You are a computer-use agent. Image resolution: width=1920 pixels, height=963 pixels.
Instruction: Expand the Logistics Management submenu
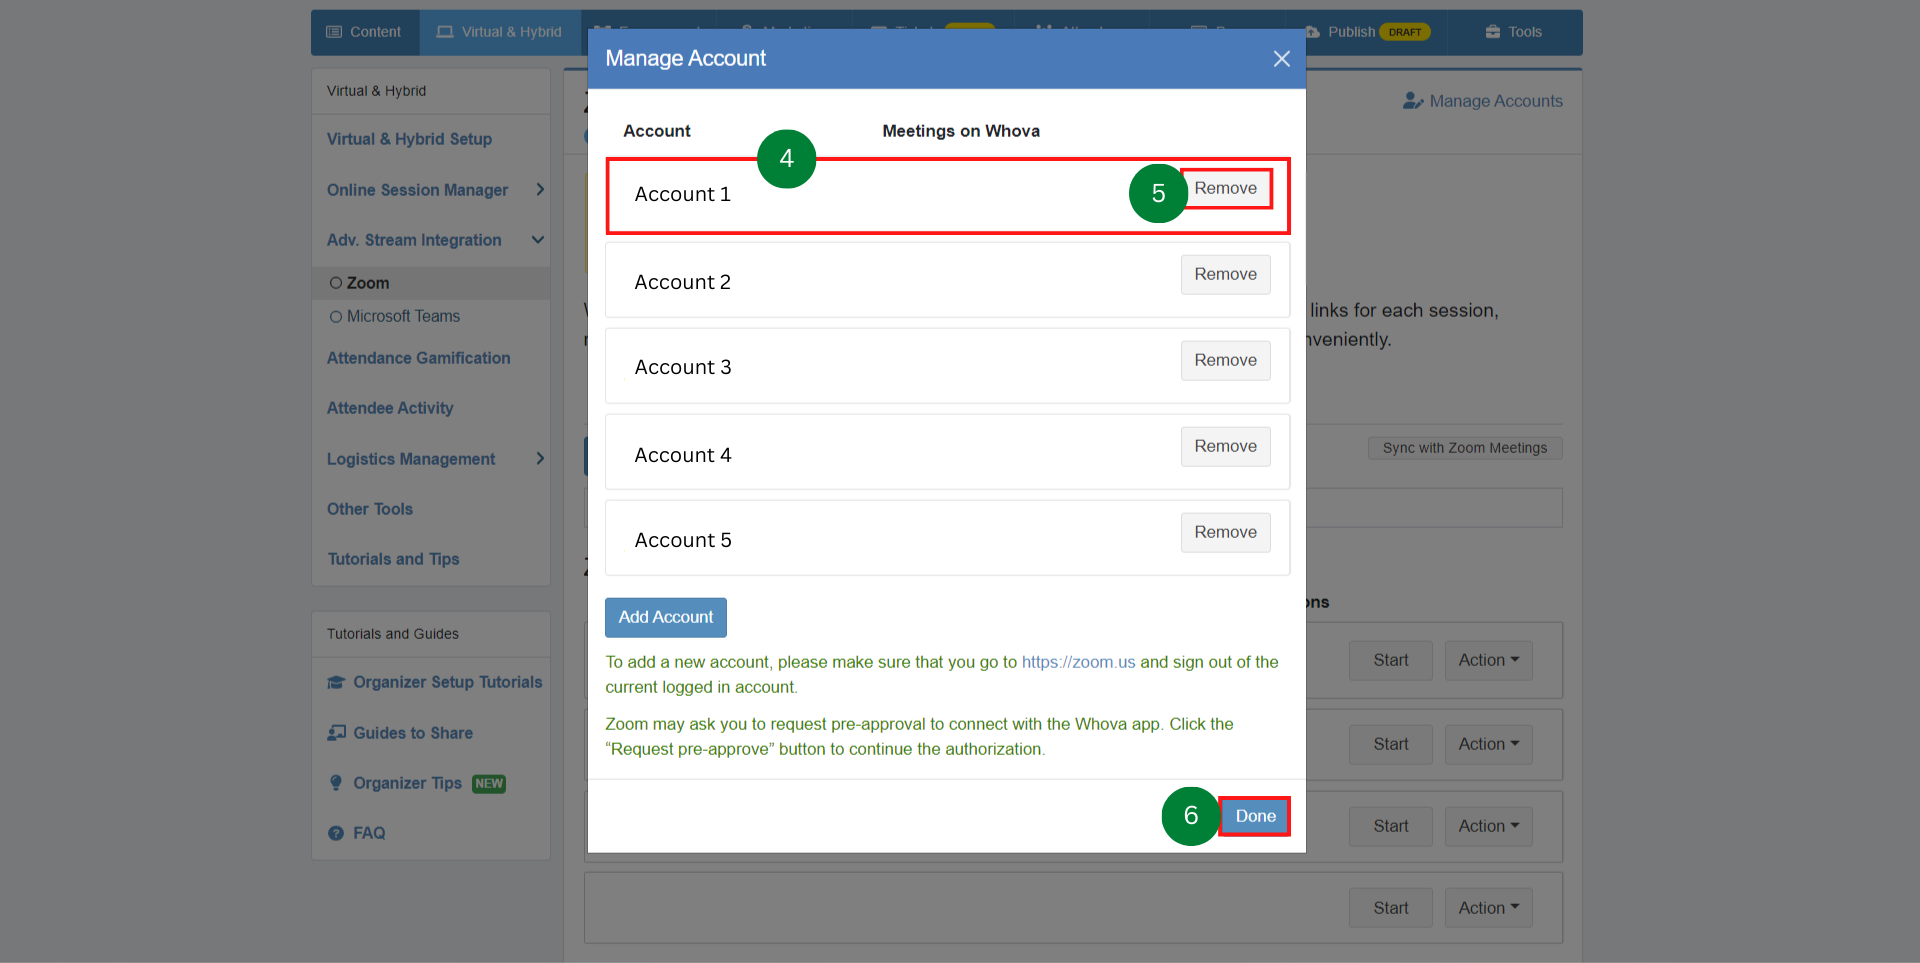540,458
